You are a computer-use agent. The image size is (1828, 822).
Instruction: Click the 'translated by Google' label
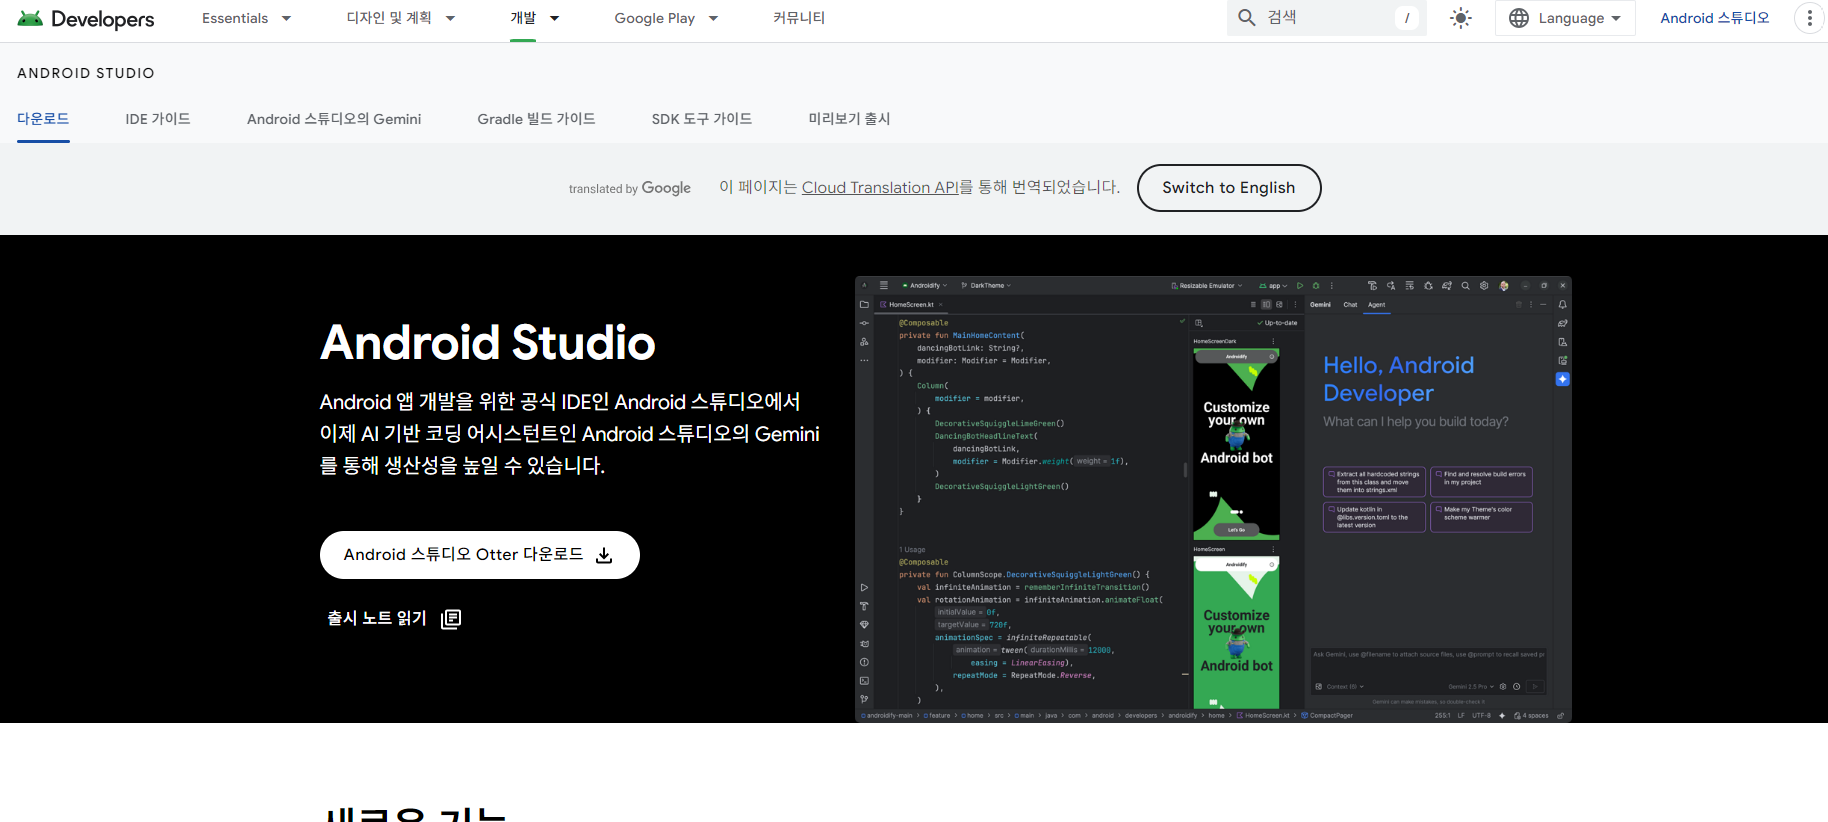tap(630, 188)
